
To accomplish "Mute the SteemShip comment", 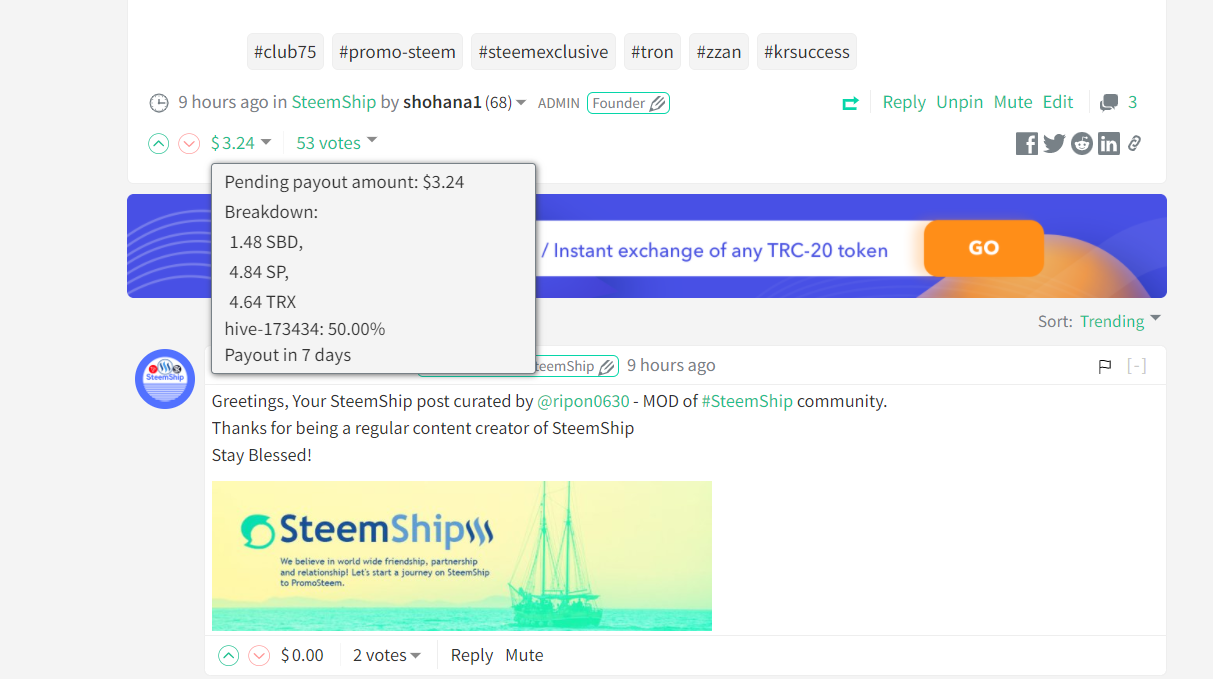I will [x=524, y=655].
